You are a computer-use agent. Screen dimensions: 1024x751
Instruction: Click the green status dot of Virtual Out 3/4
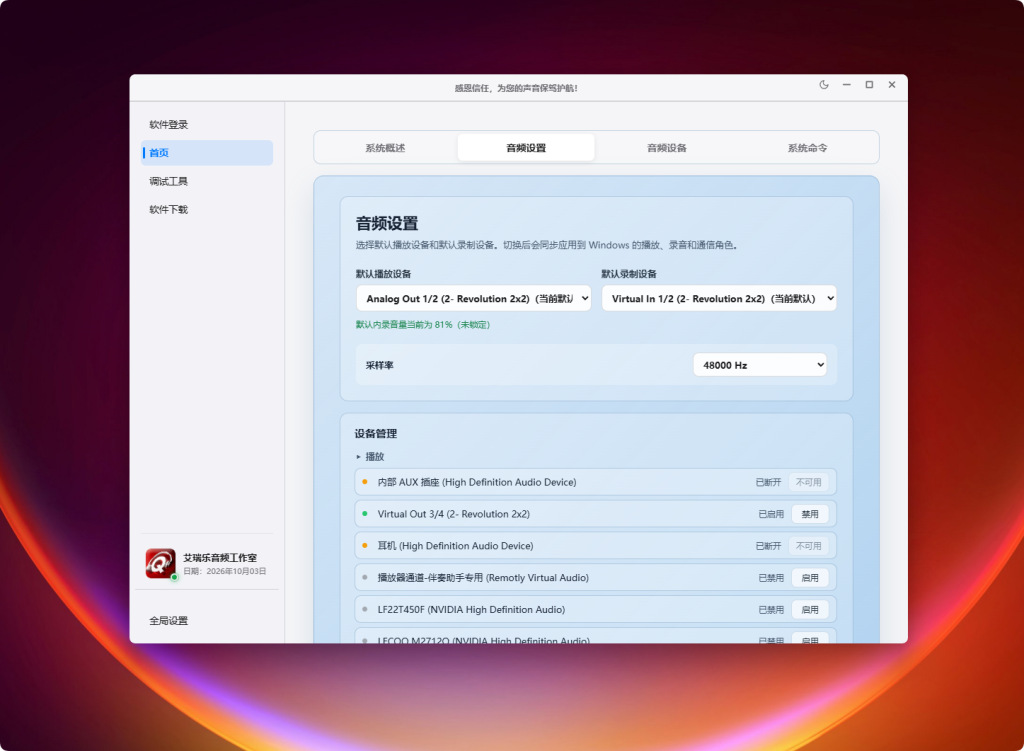[364, 514]
